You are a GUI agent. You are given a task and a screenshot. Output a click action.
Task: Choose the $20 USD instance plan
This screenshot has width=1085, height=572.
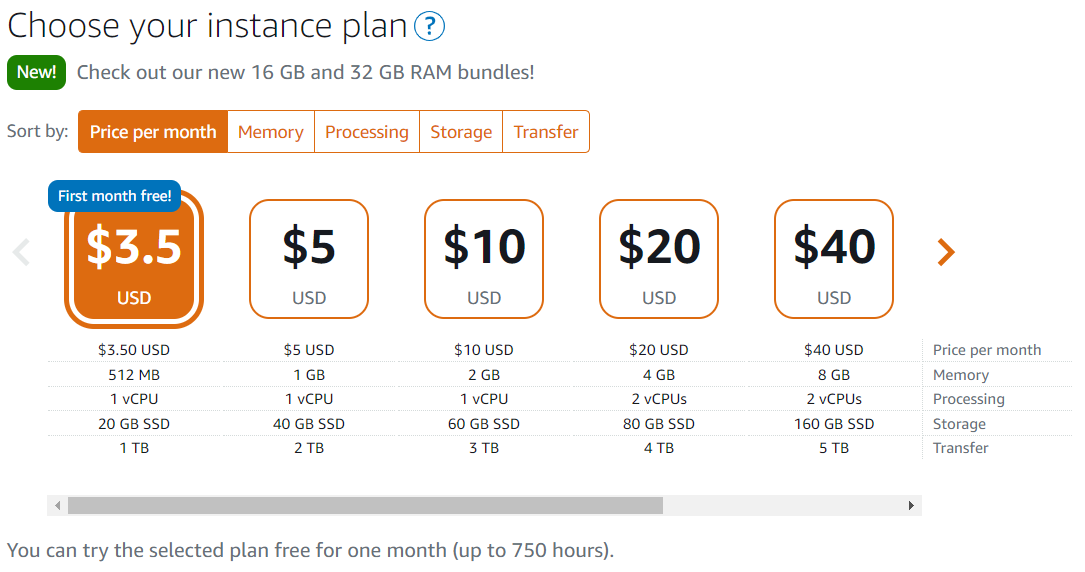click(x=659, y=259)
